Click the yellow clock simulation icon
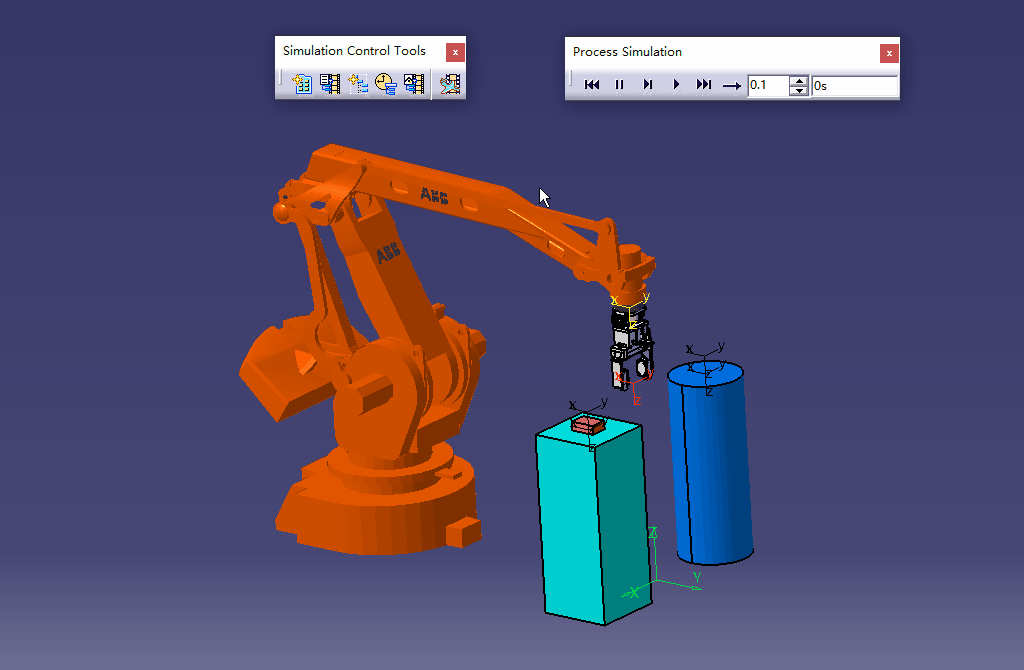Viewport: 1024px width, 670px height. pyautogui.click(x=386, y=84)
